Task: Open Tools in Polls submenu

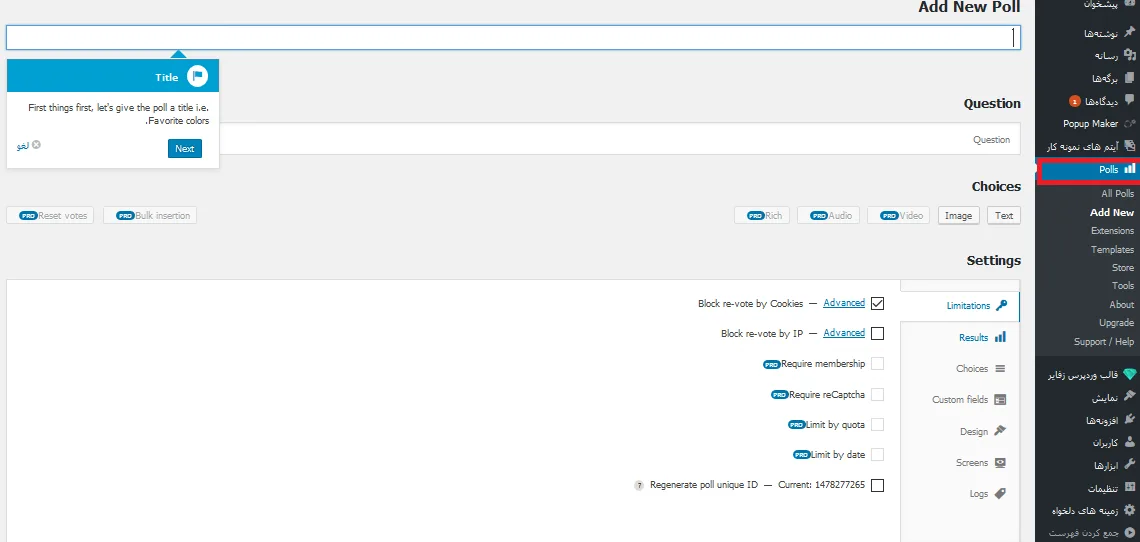Action: 1123,286
